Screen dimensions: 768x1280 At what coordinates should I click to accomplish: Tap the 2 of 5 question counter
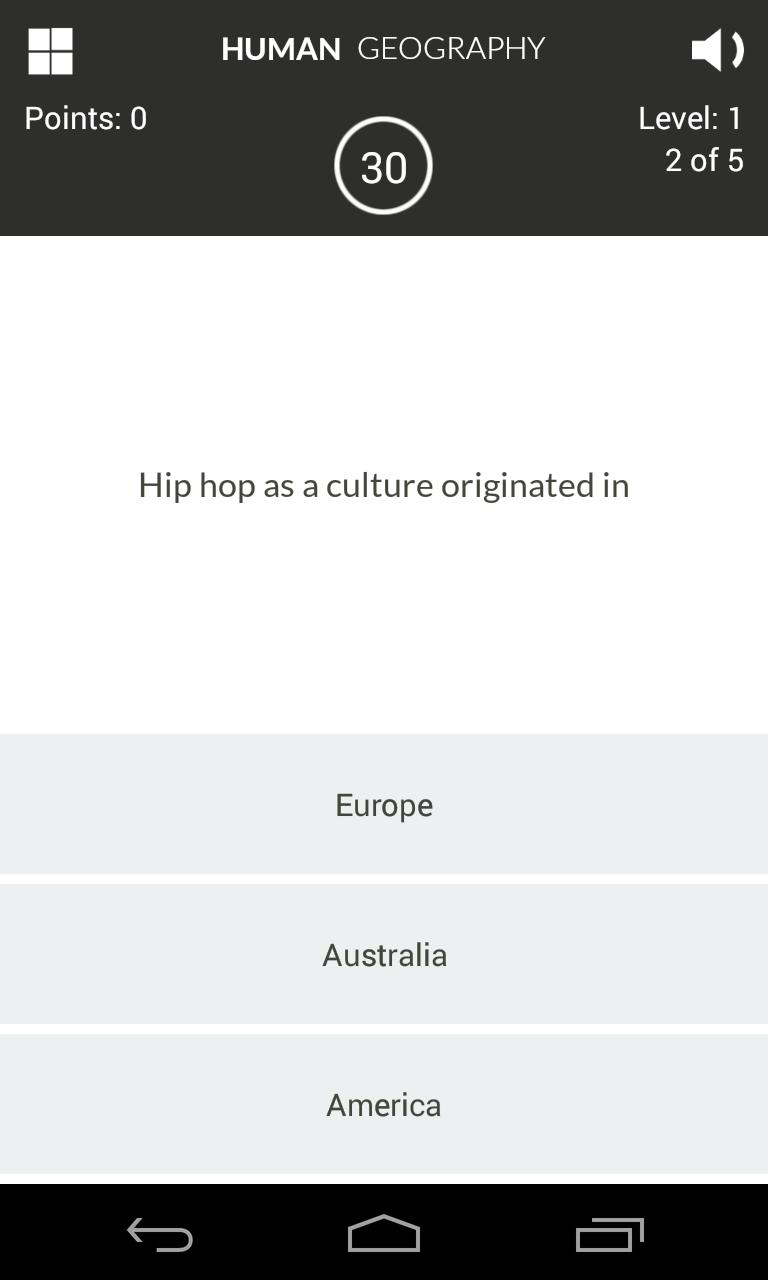tap(704, 160)
